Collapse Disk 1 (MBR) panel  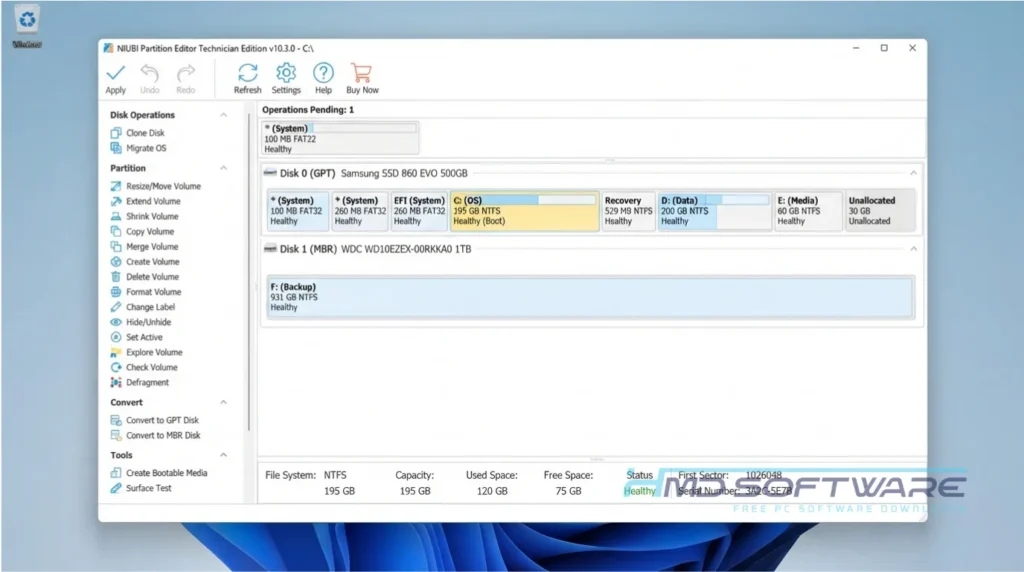click(x=913, y=249)
